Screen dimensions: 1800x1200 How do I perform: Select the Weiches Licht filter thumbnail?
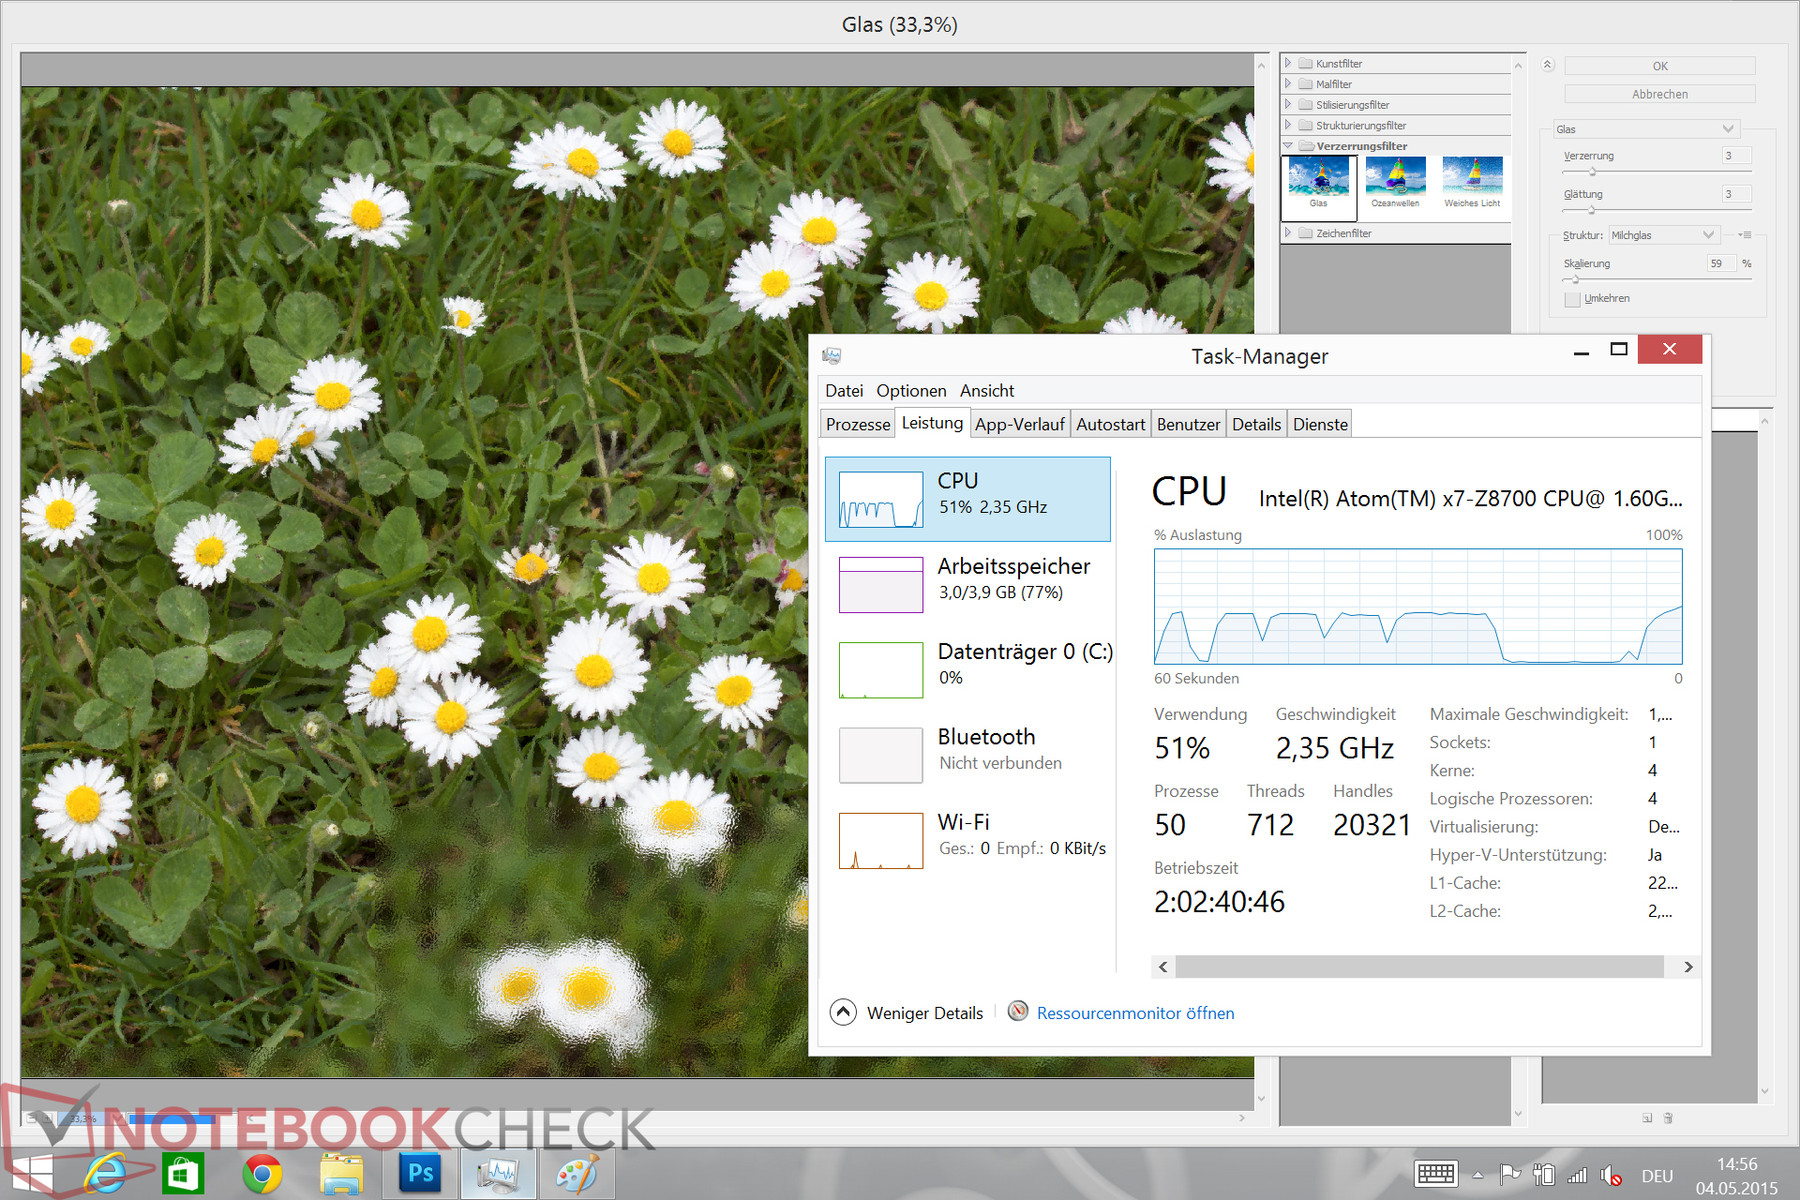click(1472, 183)
